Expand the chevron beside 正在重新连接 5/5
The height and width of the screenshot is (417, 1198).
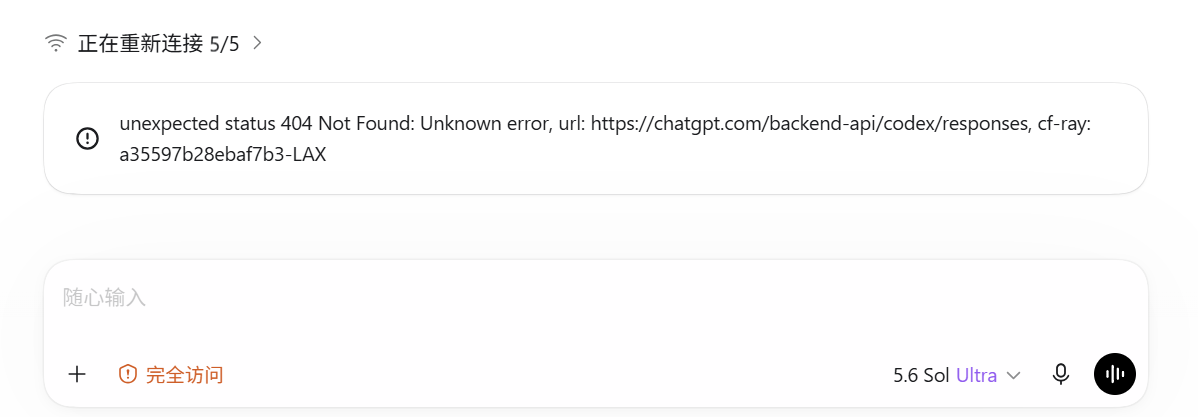[x=257, y=44]
